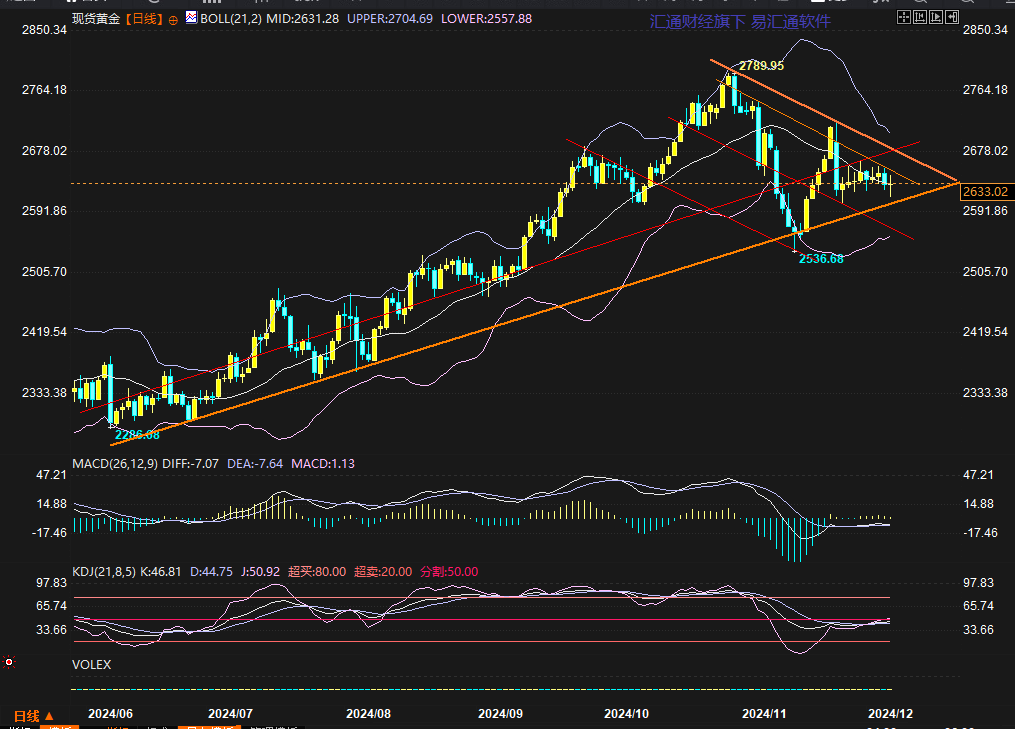
Task: Click the 2633.02 current price tag
Action: tap(984, 191)
